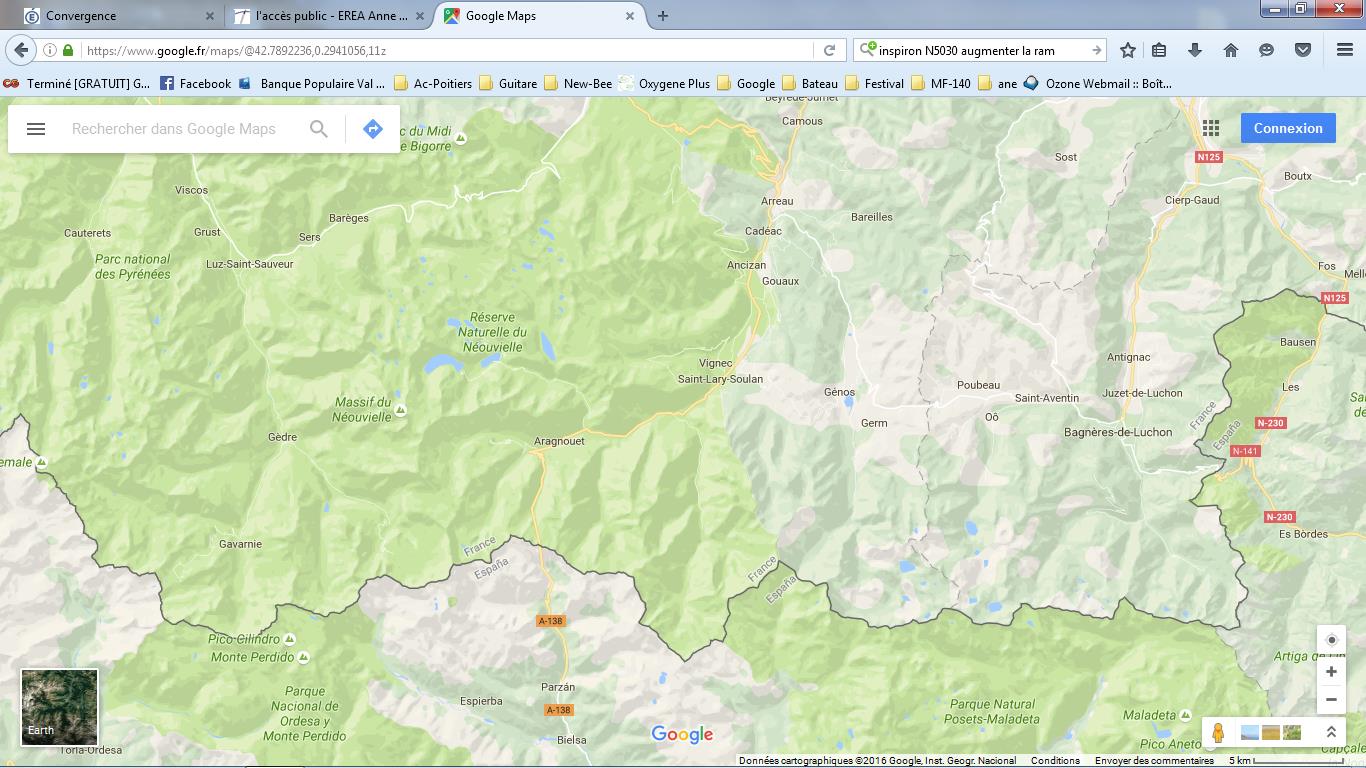Screen dimensions: 1366x768
Task: Click the green padlock security icon
Action: 68,50
